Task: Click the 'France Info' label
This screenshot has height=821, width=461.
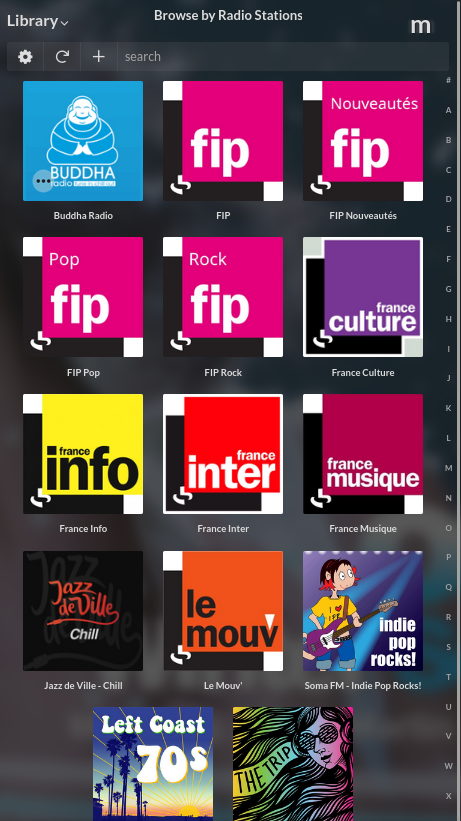Action: tap(83, 529)
